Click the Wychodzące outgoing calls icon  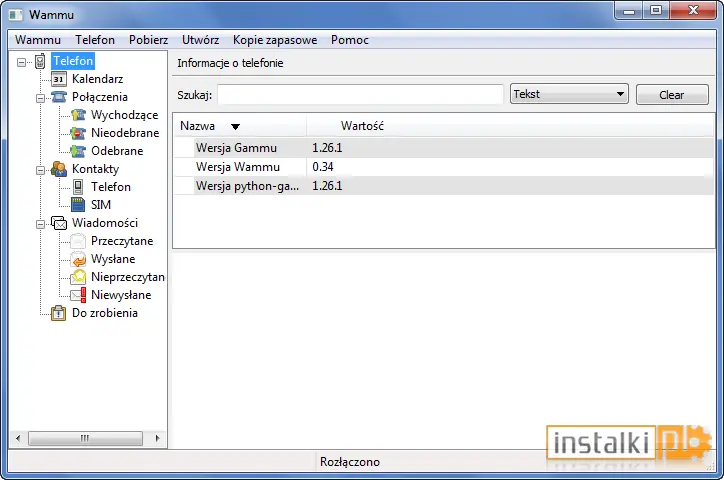click(x=78, y=115)
